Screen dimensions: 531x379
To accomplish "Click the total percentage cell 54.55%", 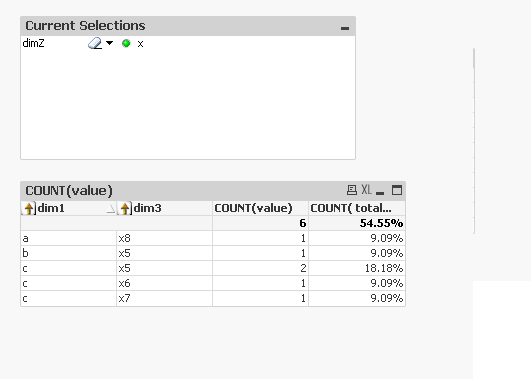I will point(357,223).
